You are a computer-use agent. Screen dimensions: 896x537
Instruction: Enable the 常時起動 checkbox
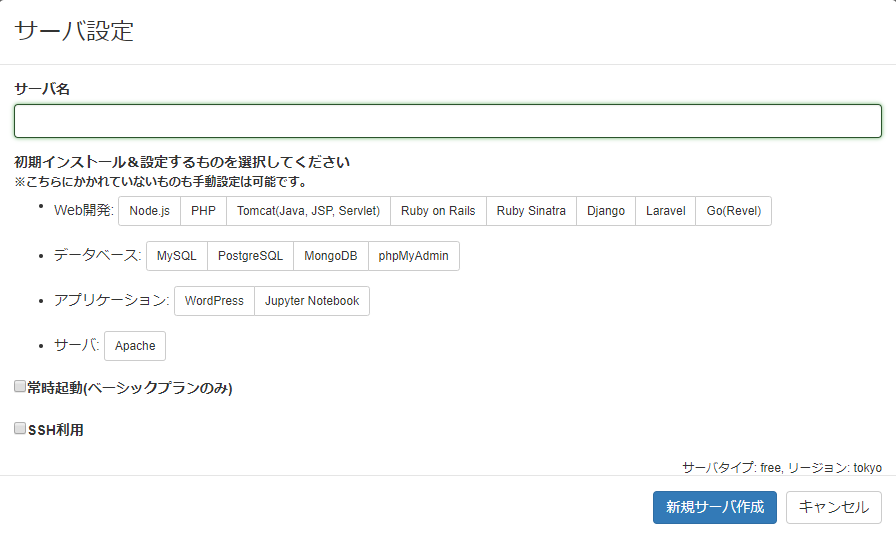20,387
